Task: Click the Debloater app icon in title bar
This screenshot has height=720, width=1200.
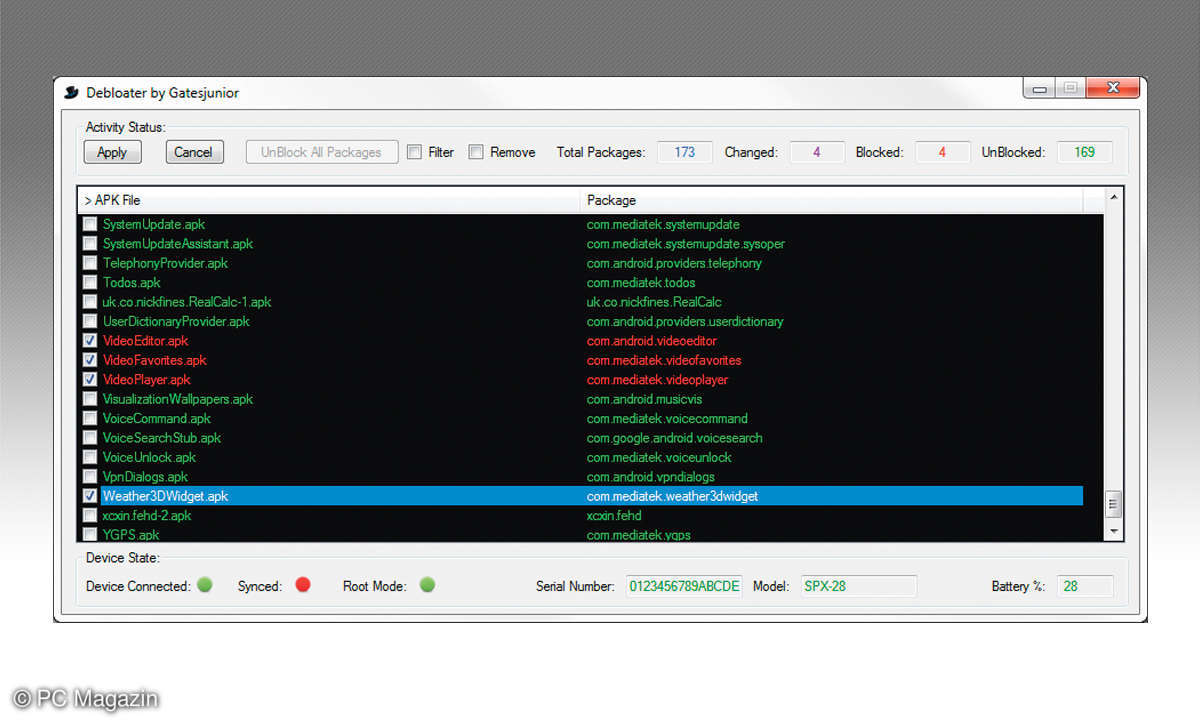Action: point(71,93)
